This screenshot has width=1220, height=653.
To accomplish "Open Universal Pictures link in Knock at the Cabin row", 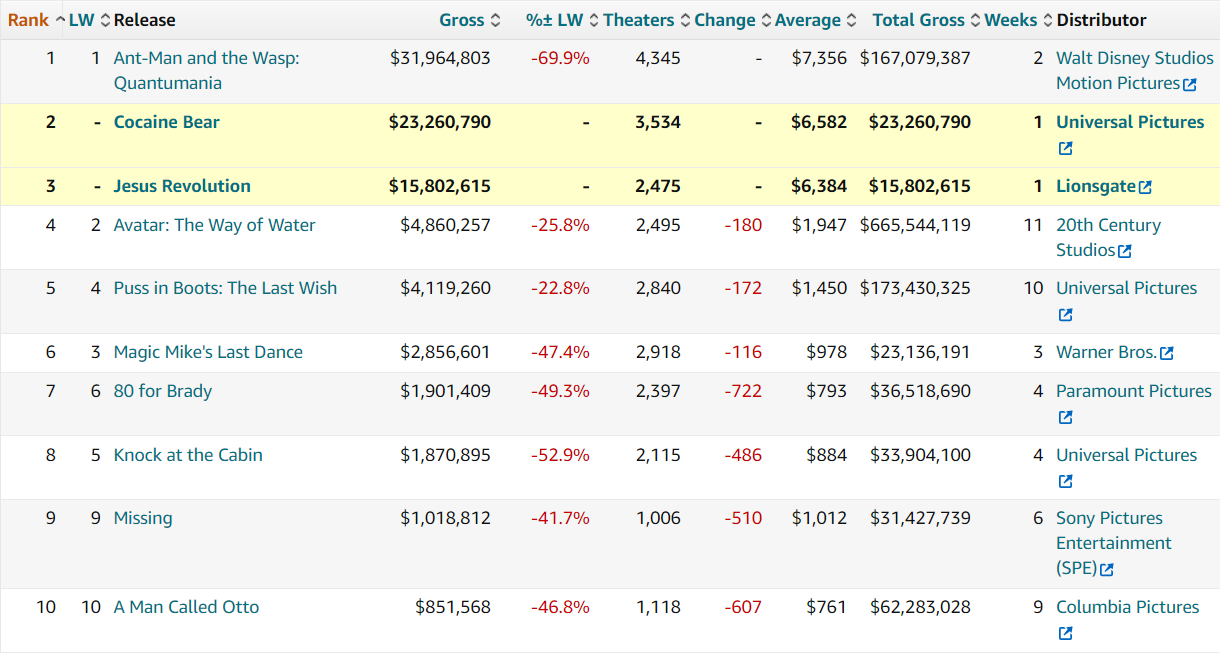I will pos(1126,455).
